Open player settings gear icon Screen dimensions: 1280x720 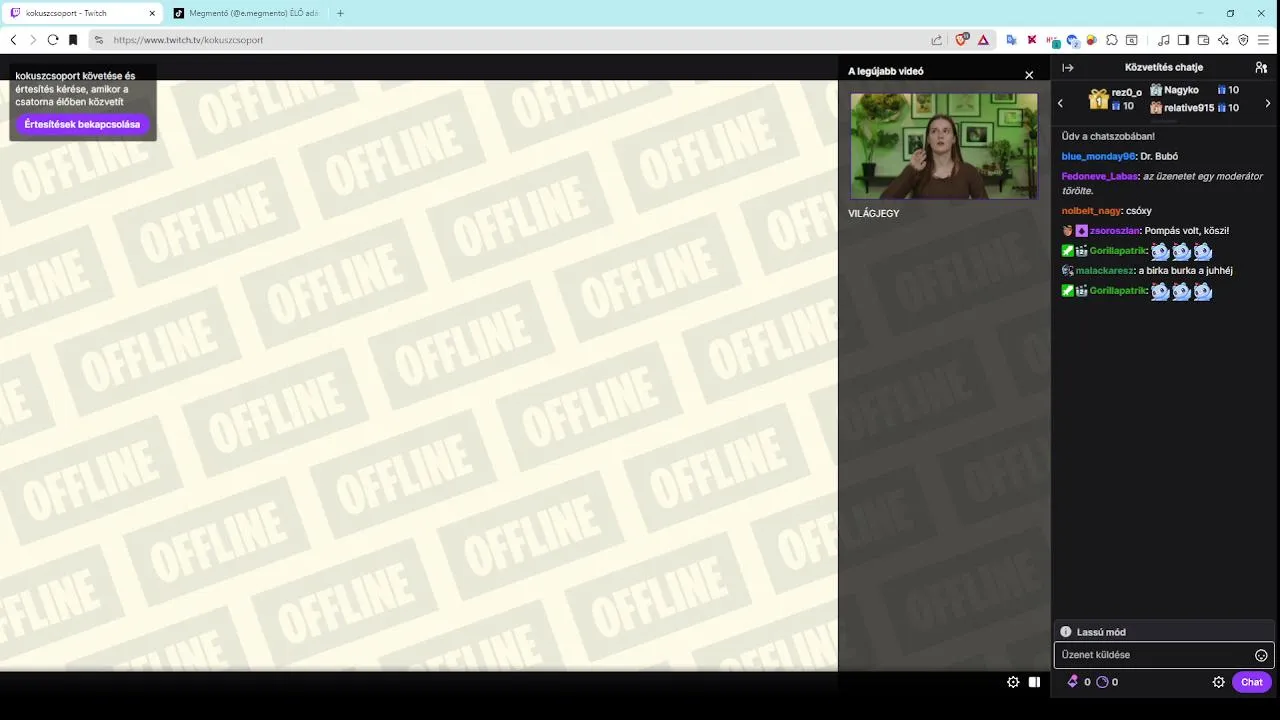coord(1013,682)
